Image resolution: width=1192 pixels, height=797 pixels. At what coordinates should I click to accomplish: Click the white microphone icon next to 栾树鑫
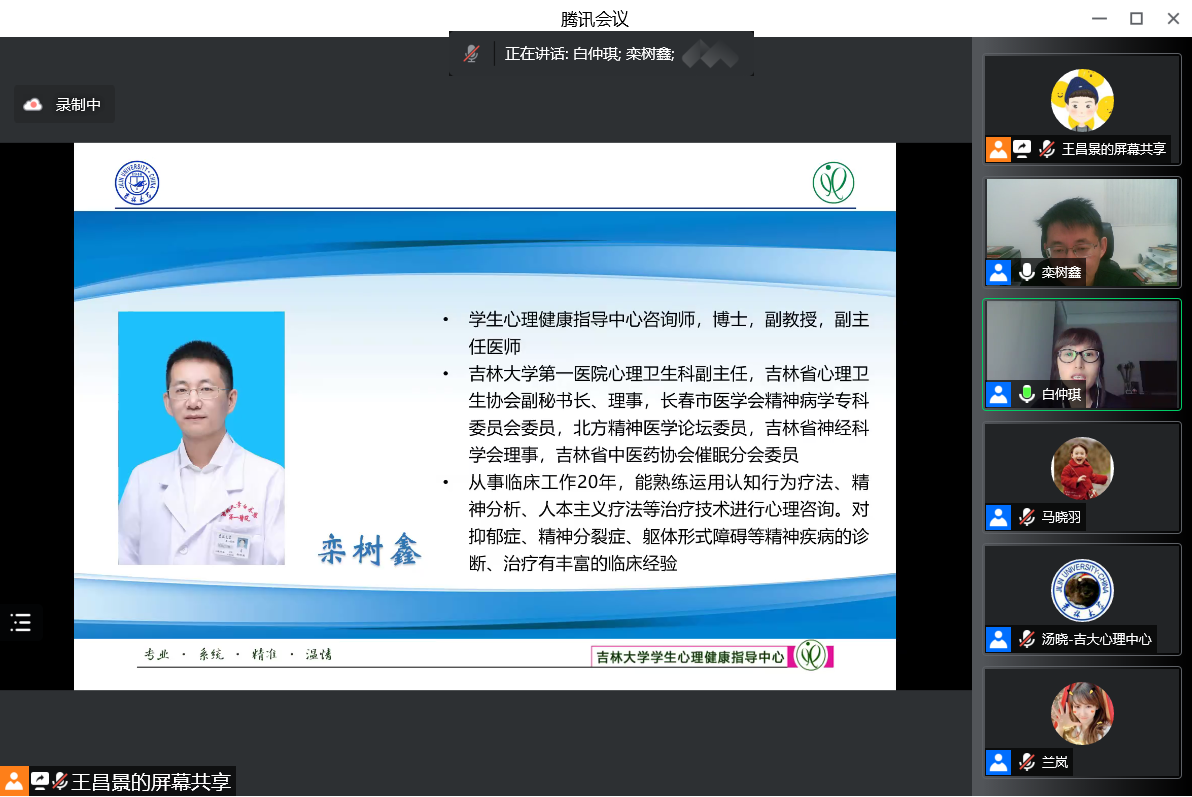[x=1026, y=272]
